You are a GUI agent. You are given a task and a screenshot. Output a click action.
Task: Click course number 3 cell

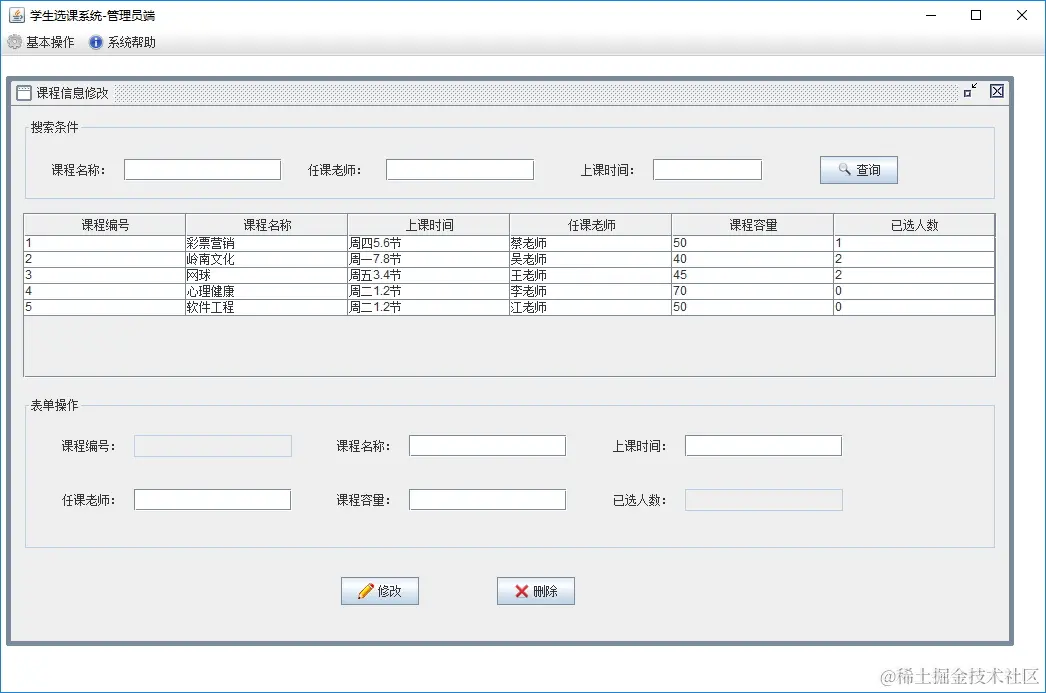tap(105, 275)
